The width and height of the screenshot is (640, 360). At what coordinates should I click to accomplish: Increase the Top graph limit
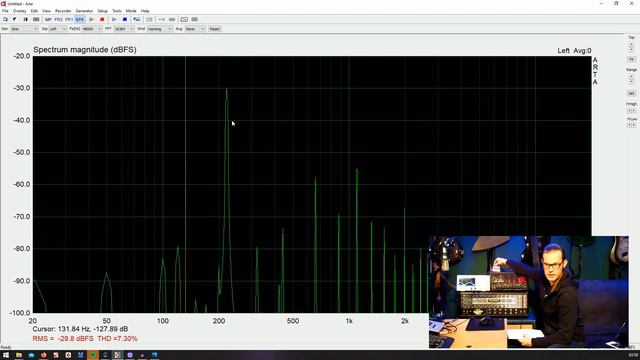point(631,44)
